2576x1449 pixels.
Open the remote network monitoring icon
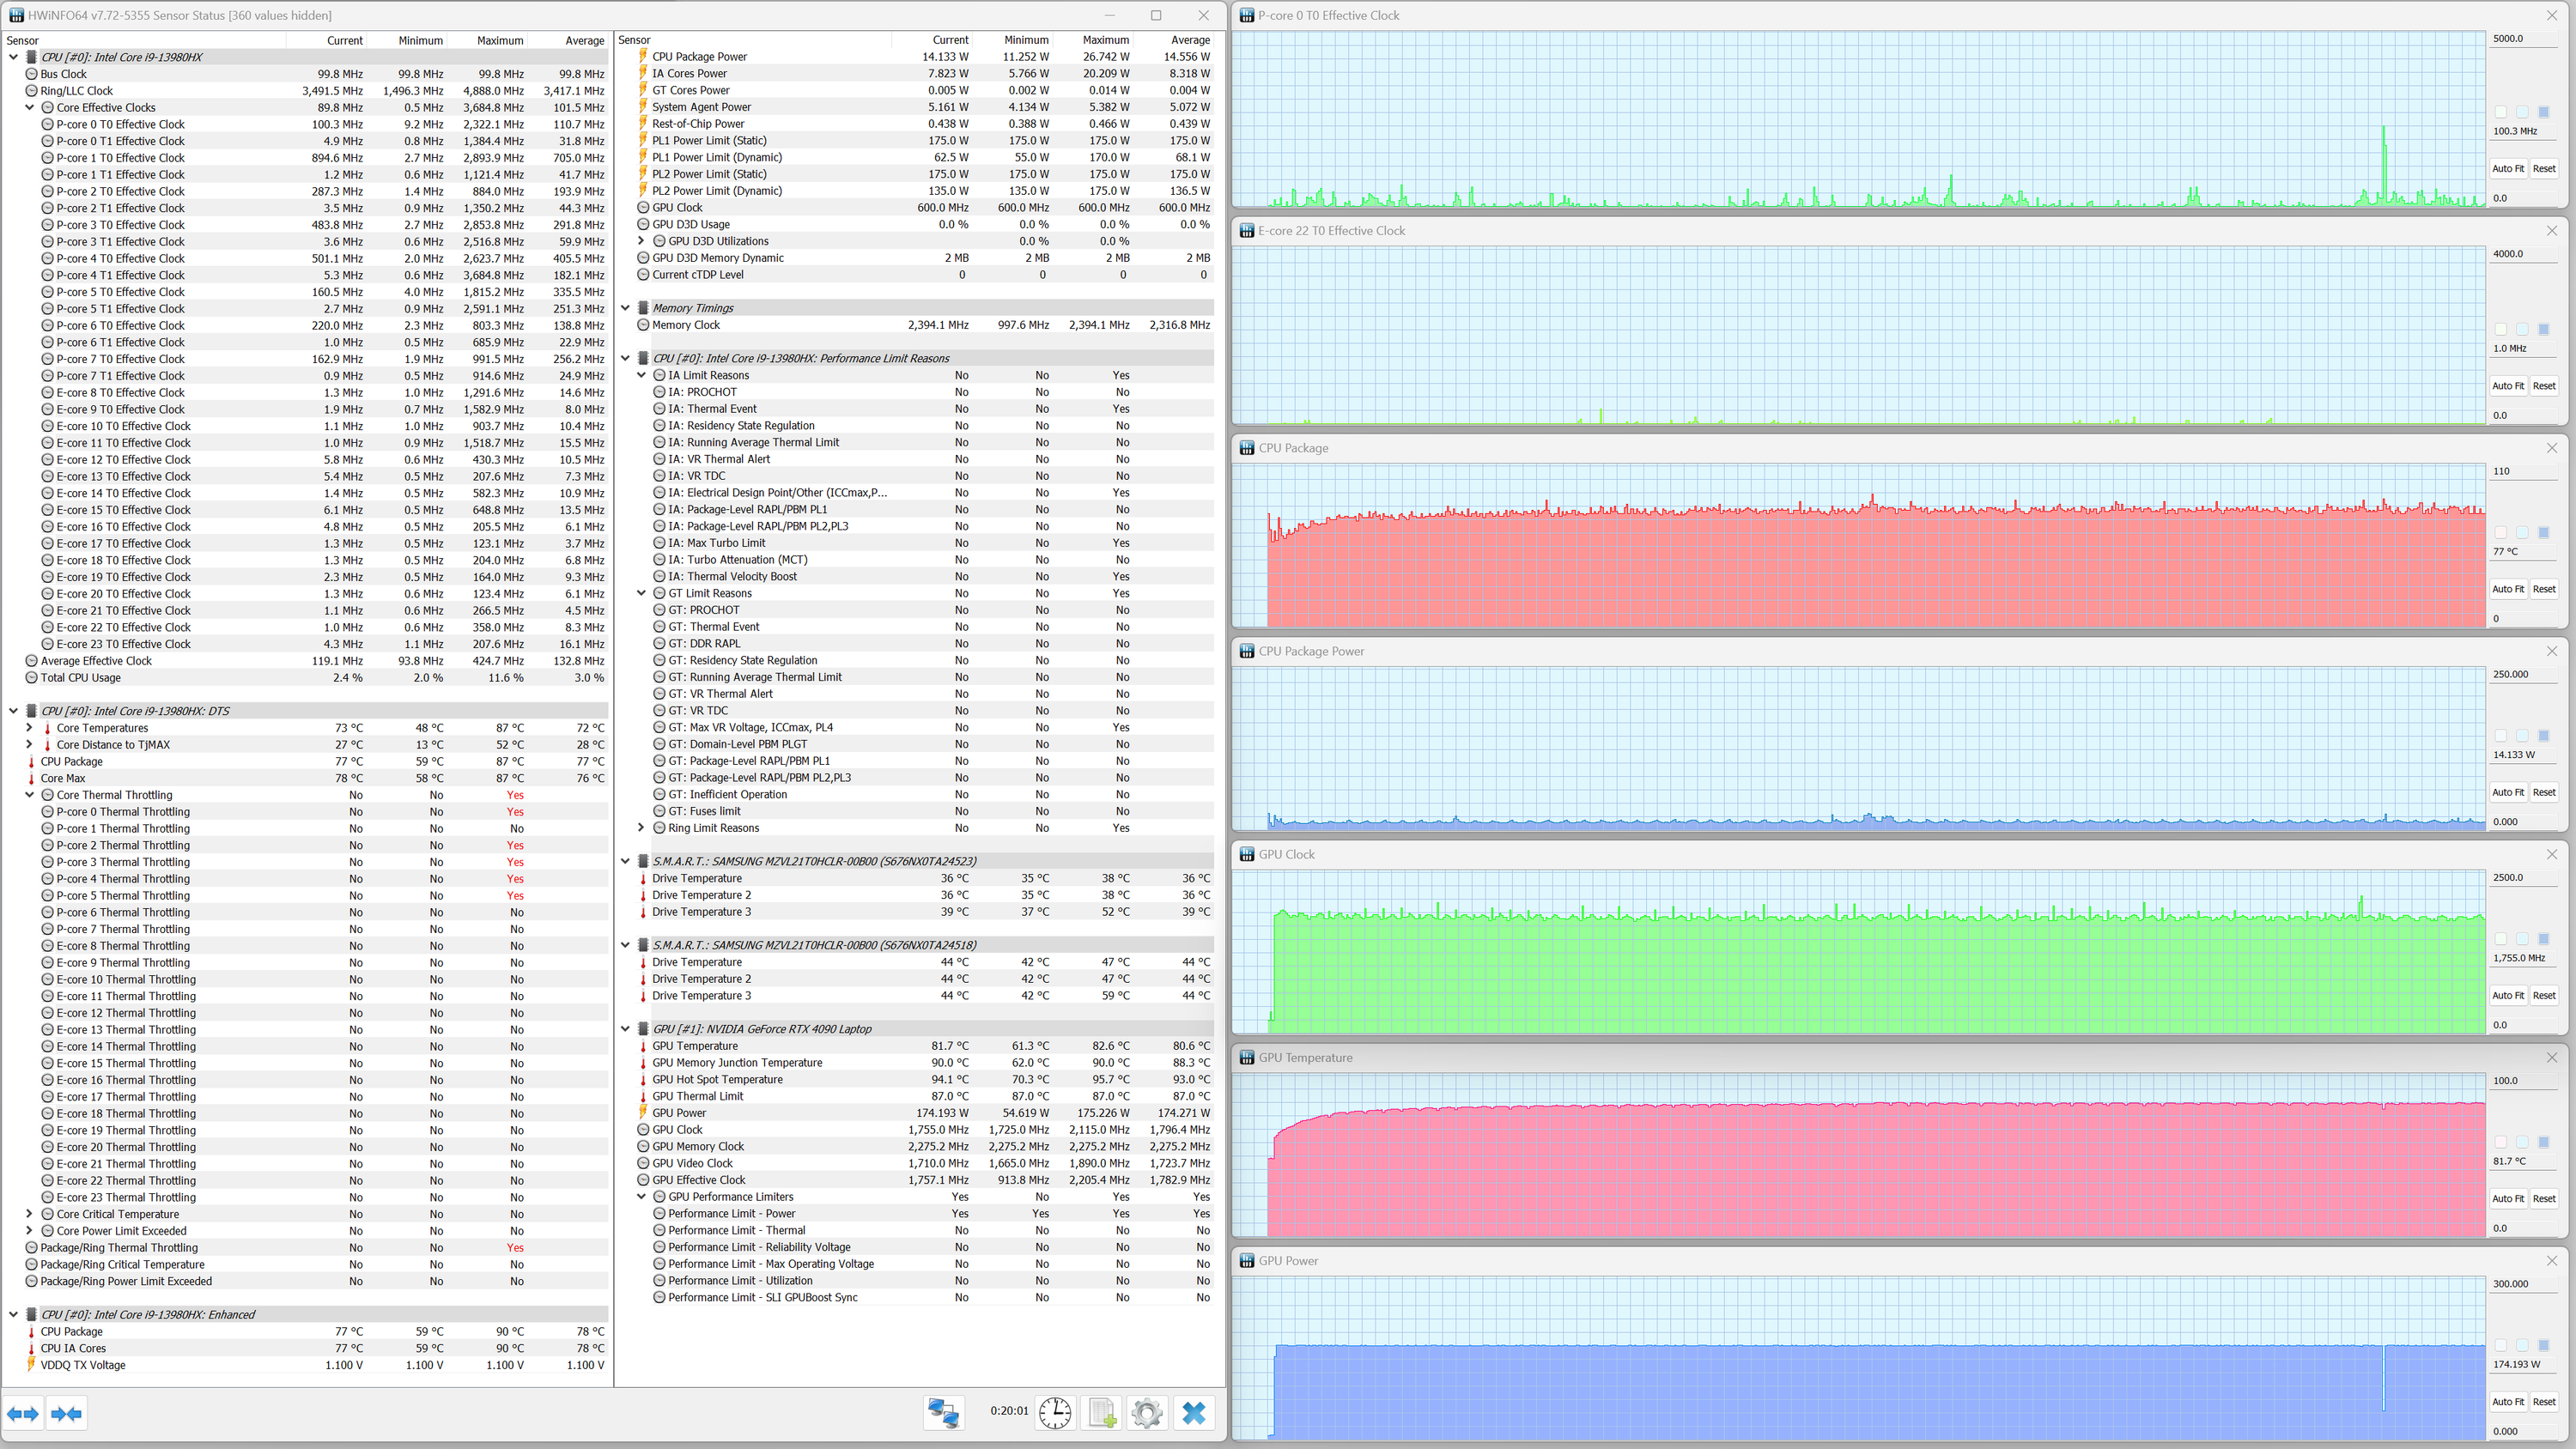click(x=943, y=1412)
